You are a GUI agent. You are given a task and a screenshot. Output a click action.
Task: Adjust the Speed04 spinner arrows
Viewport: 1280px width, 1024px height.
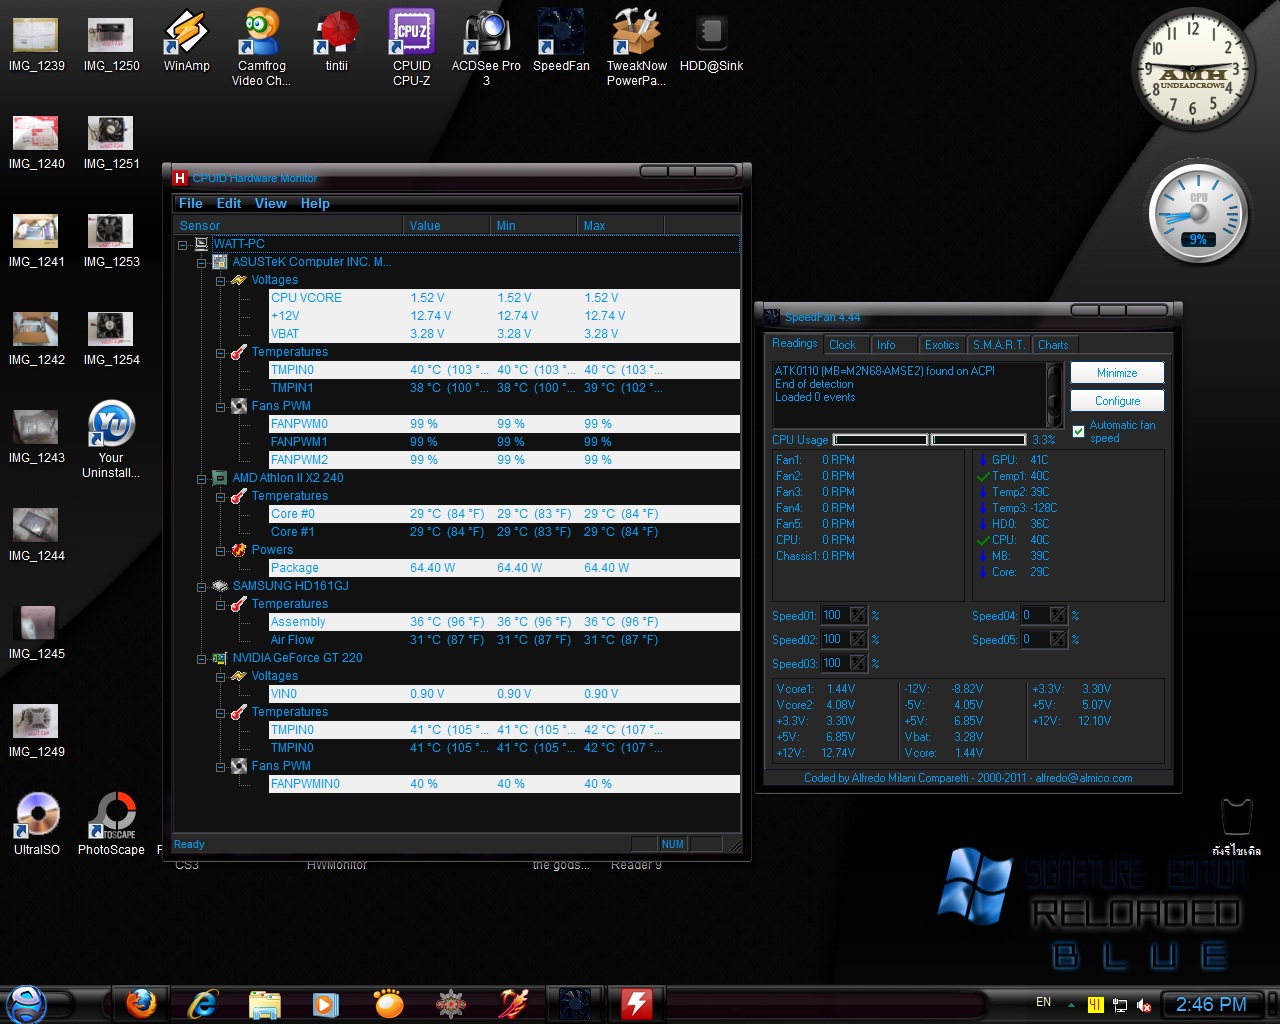point(1058,615)
